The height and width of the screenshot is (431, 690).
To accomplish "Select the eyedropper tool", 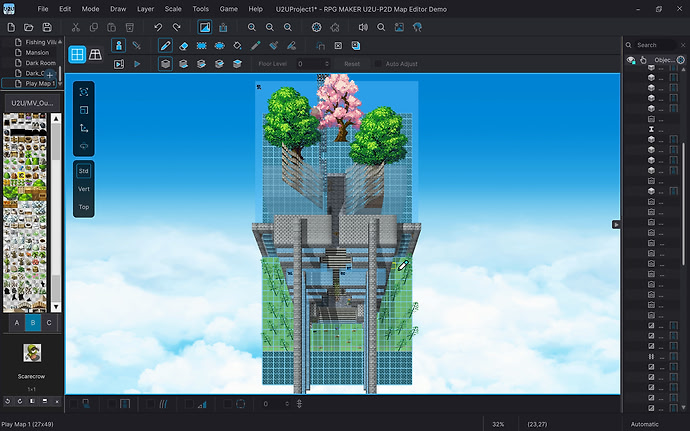I will click(x=255, y=46).
